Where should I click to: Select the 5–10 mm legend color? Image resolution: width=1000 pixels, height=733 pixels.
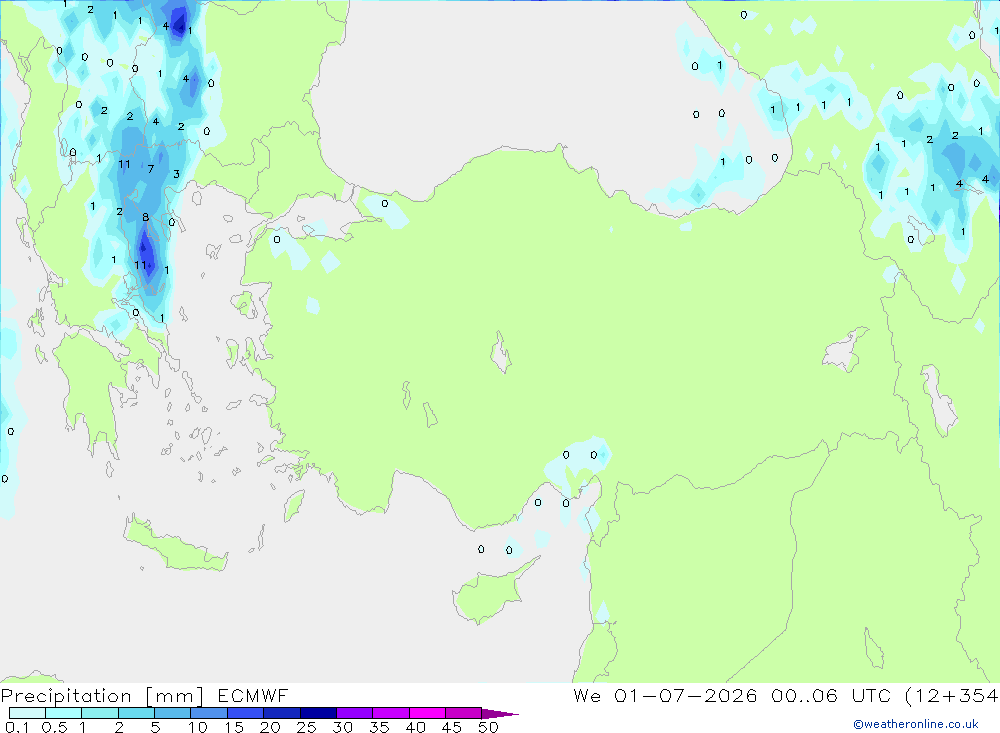click(173, 713)
